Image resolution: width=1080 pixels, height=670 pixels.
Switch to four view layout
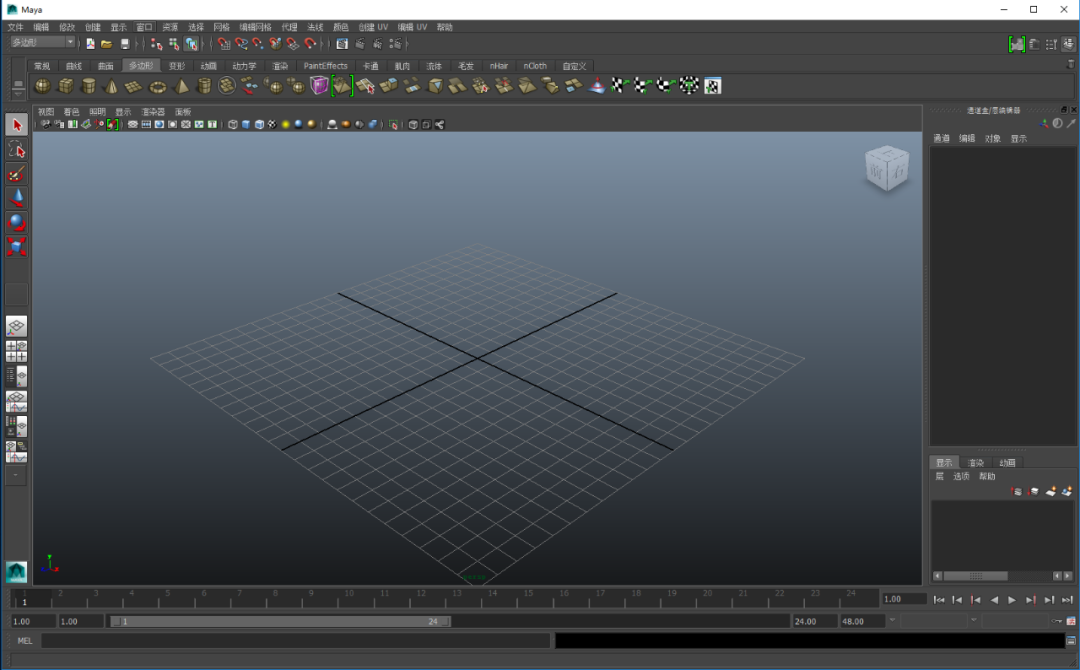(17, 351)
